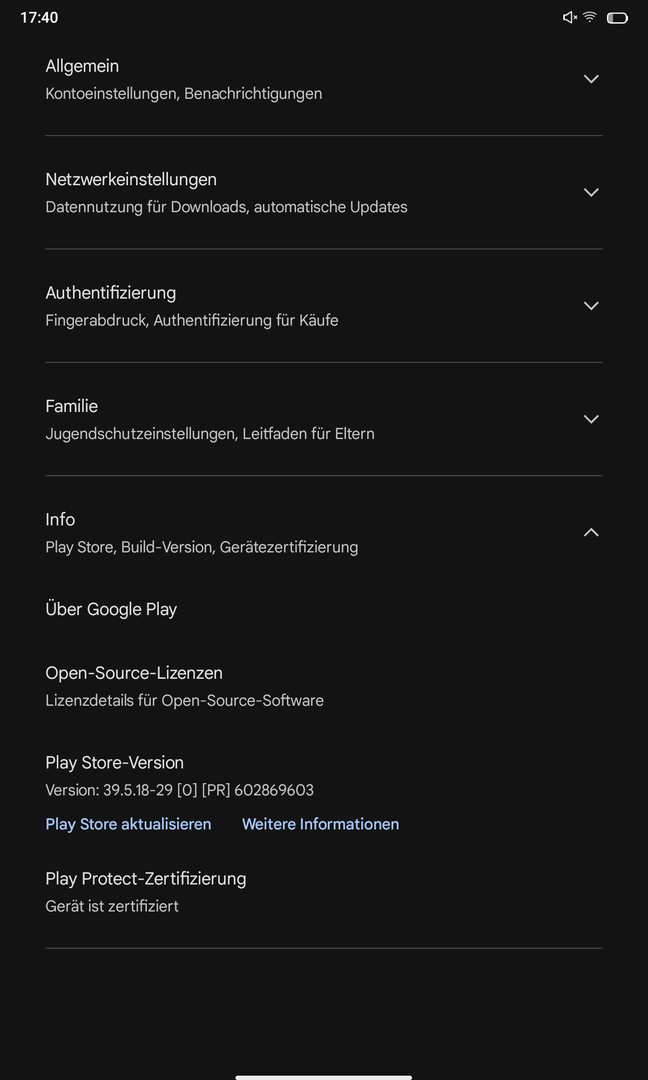Tap Play Protect-Zertifizierung entry
This screenshot has height=1080, width=648.
click(x=146, y=879)
